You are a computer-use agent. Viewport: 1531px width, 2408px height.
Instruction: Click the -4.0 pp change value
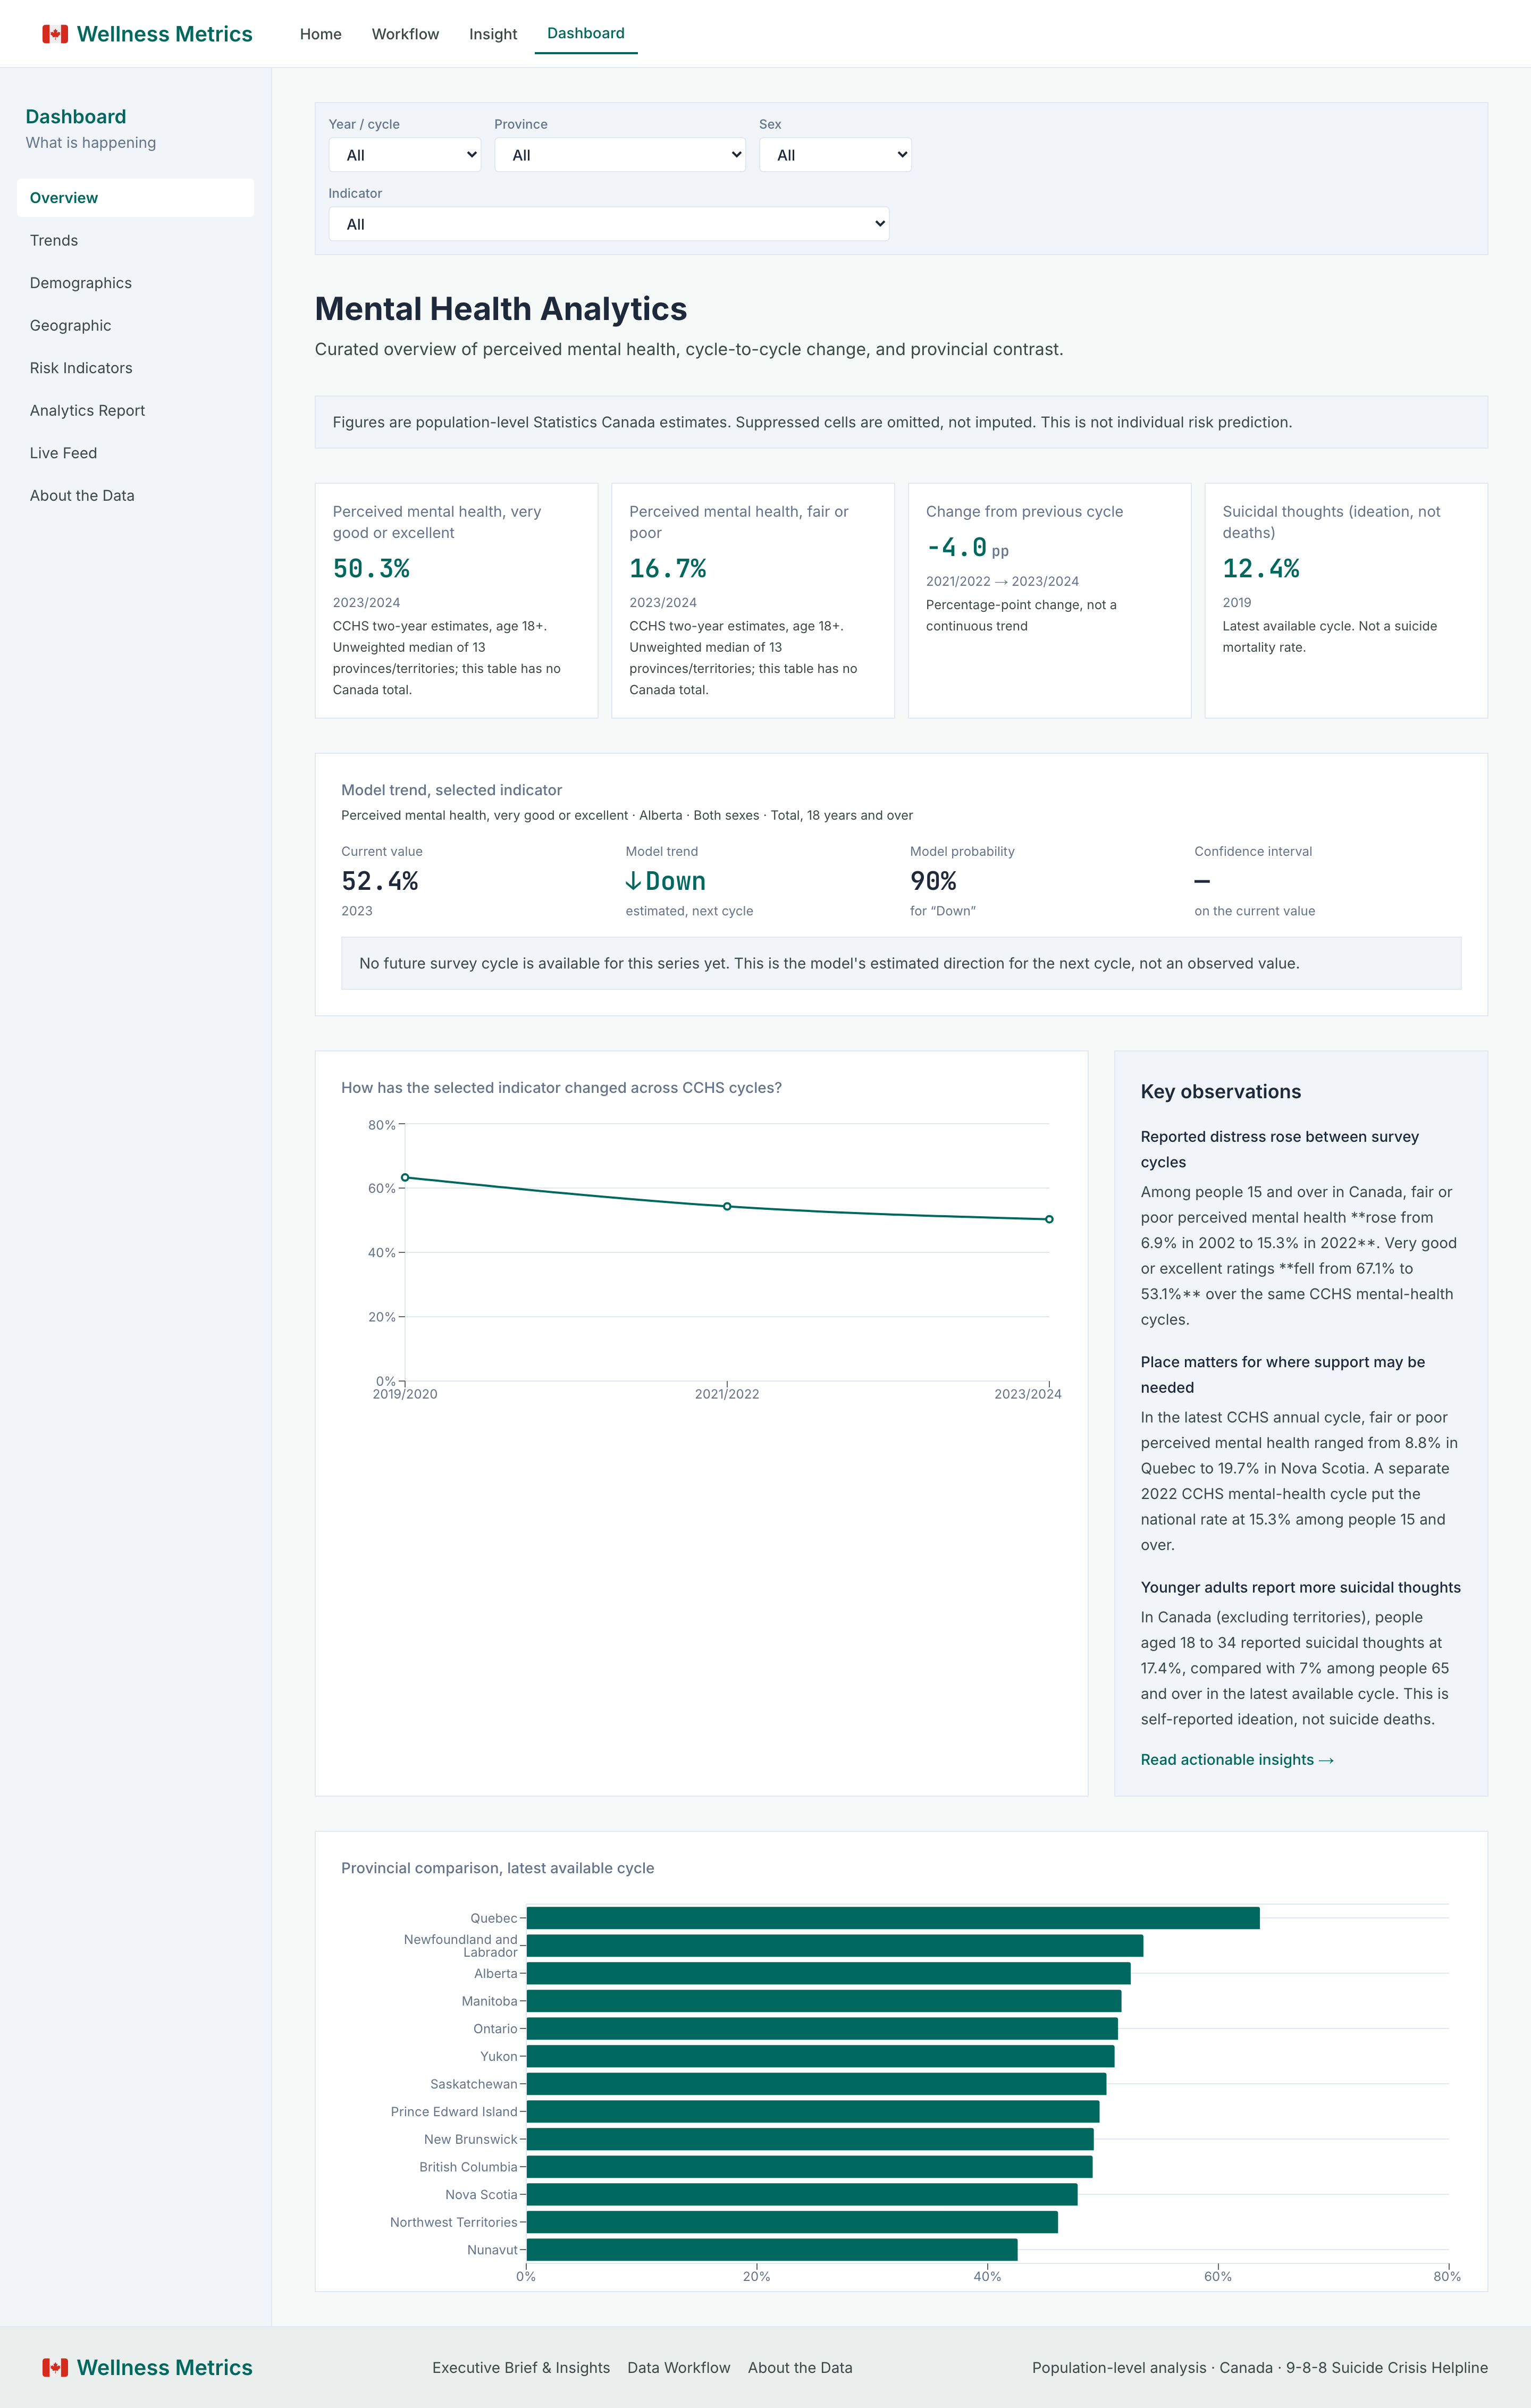pos(967,548)
